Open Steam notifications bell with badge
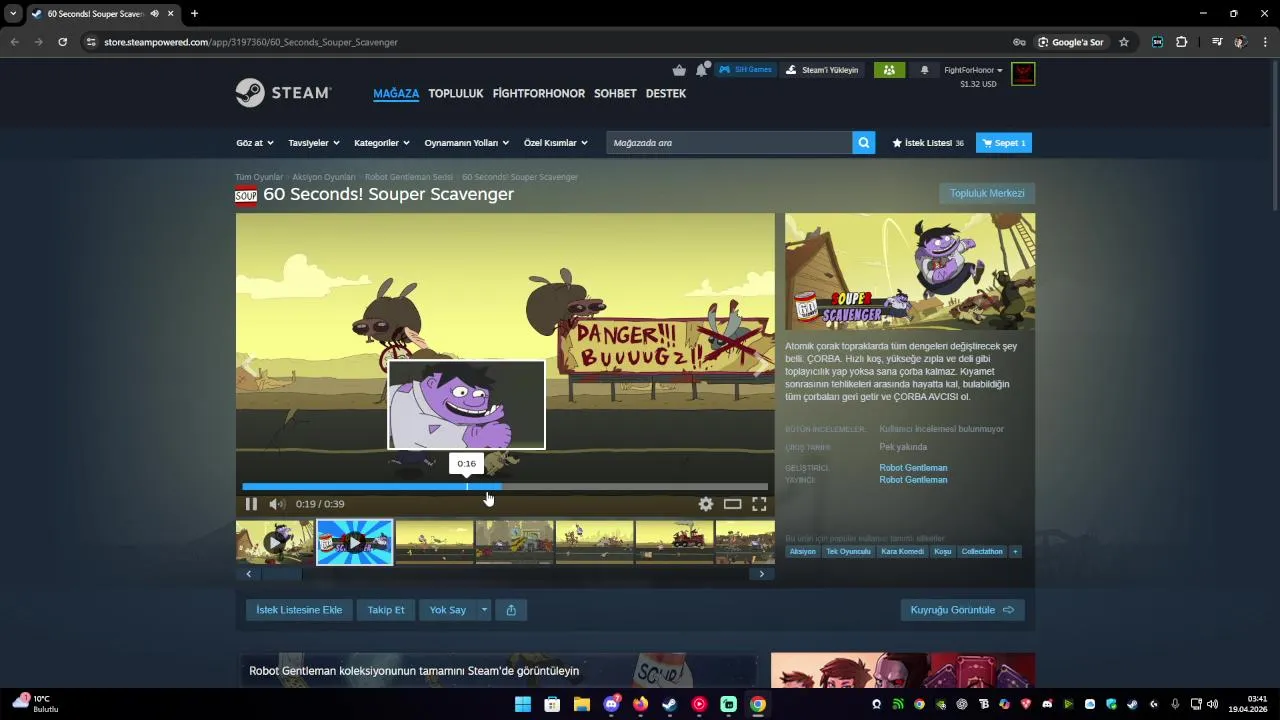 coord(702,70)
